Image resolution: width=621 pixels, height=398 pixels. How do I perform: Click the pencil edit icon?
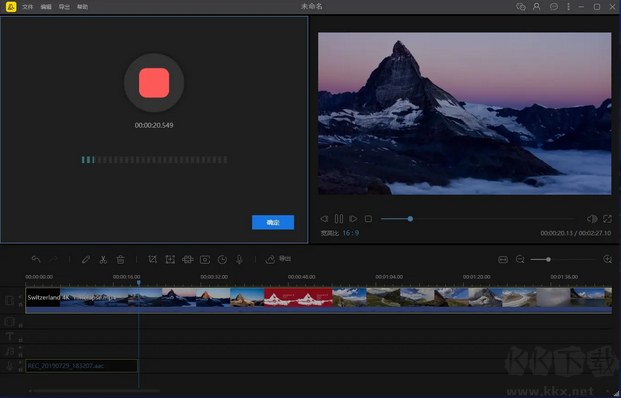(x=86, y=259)
